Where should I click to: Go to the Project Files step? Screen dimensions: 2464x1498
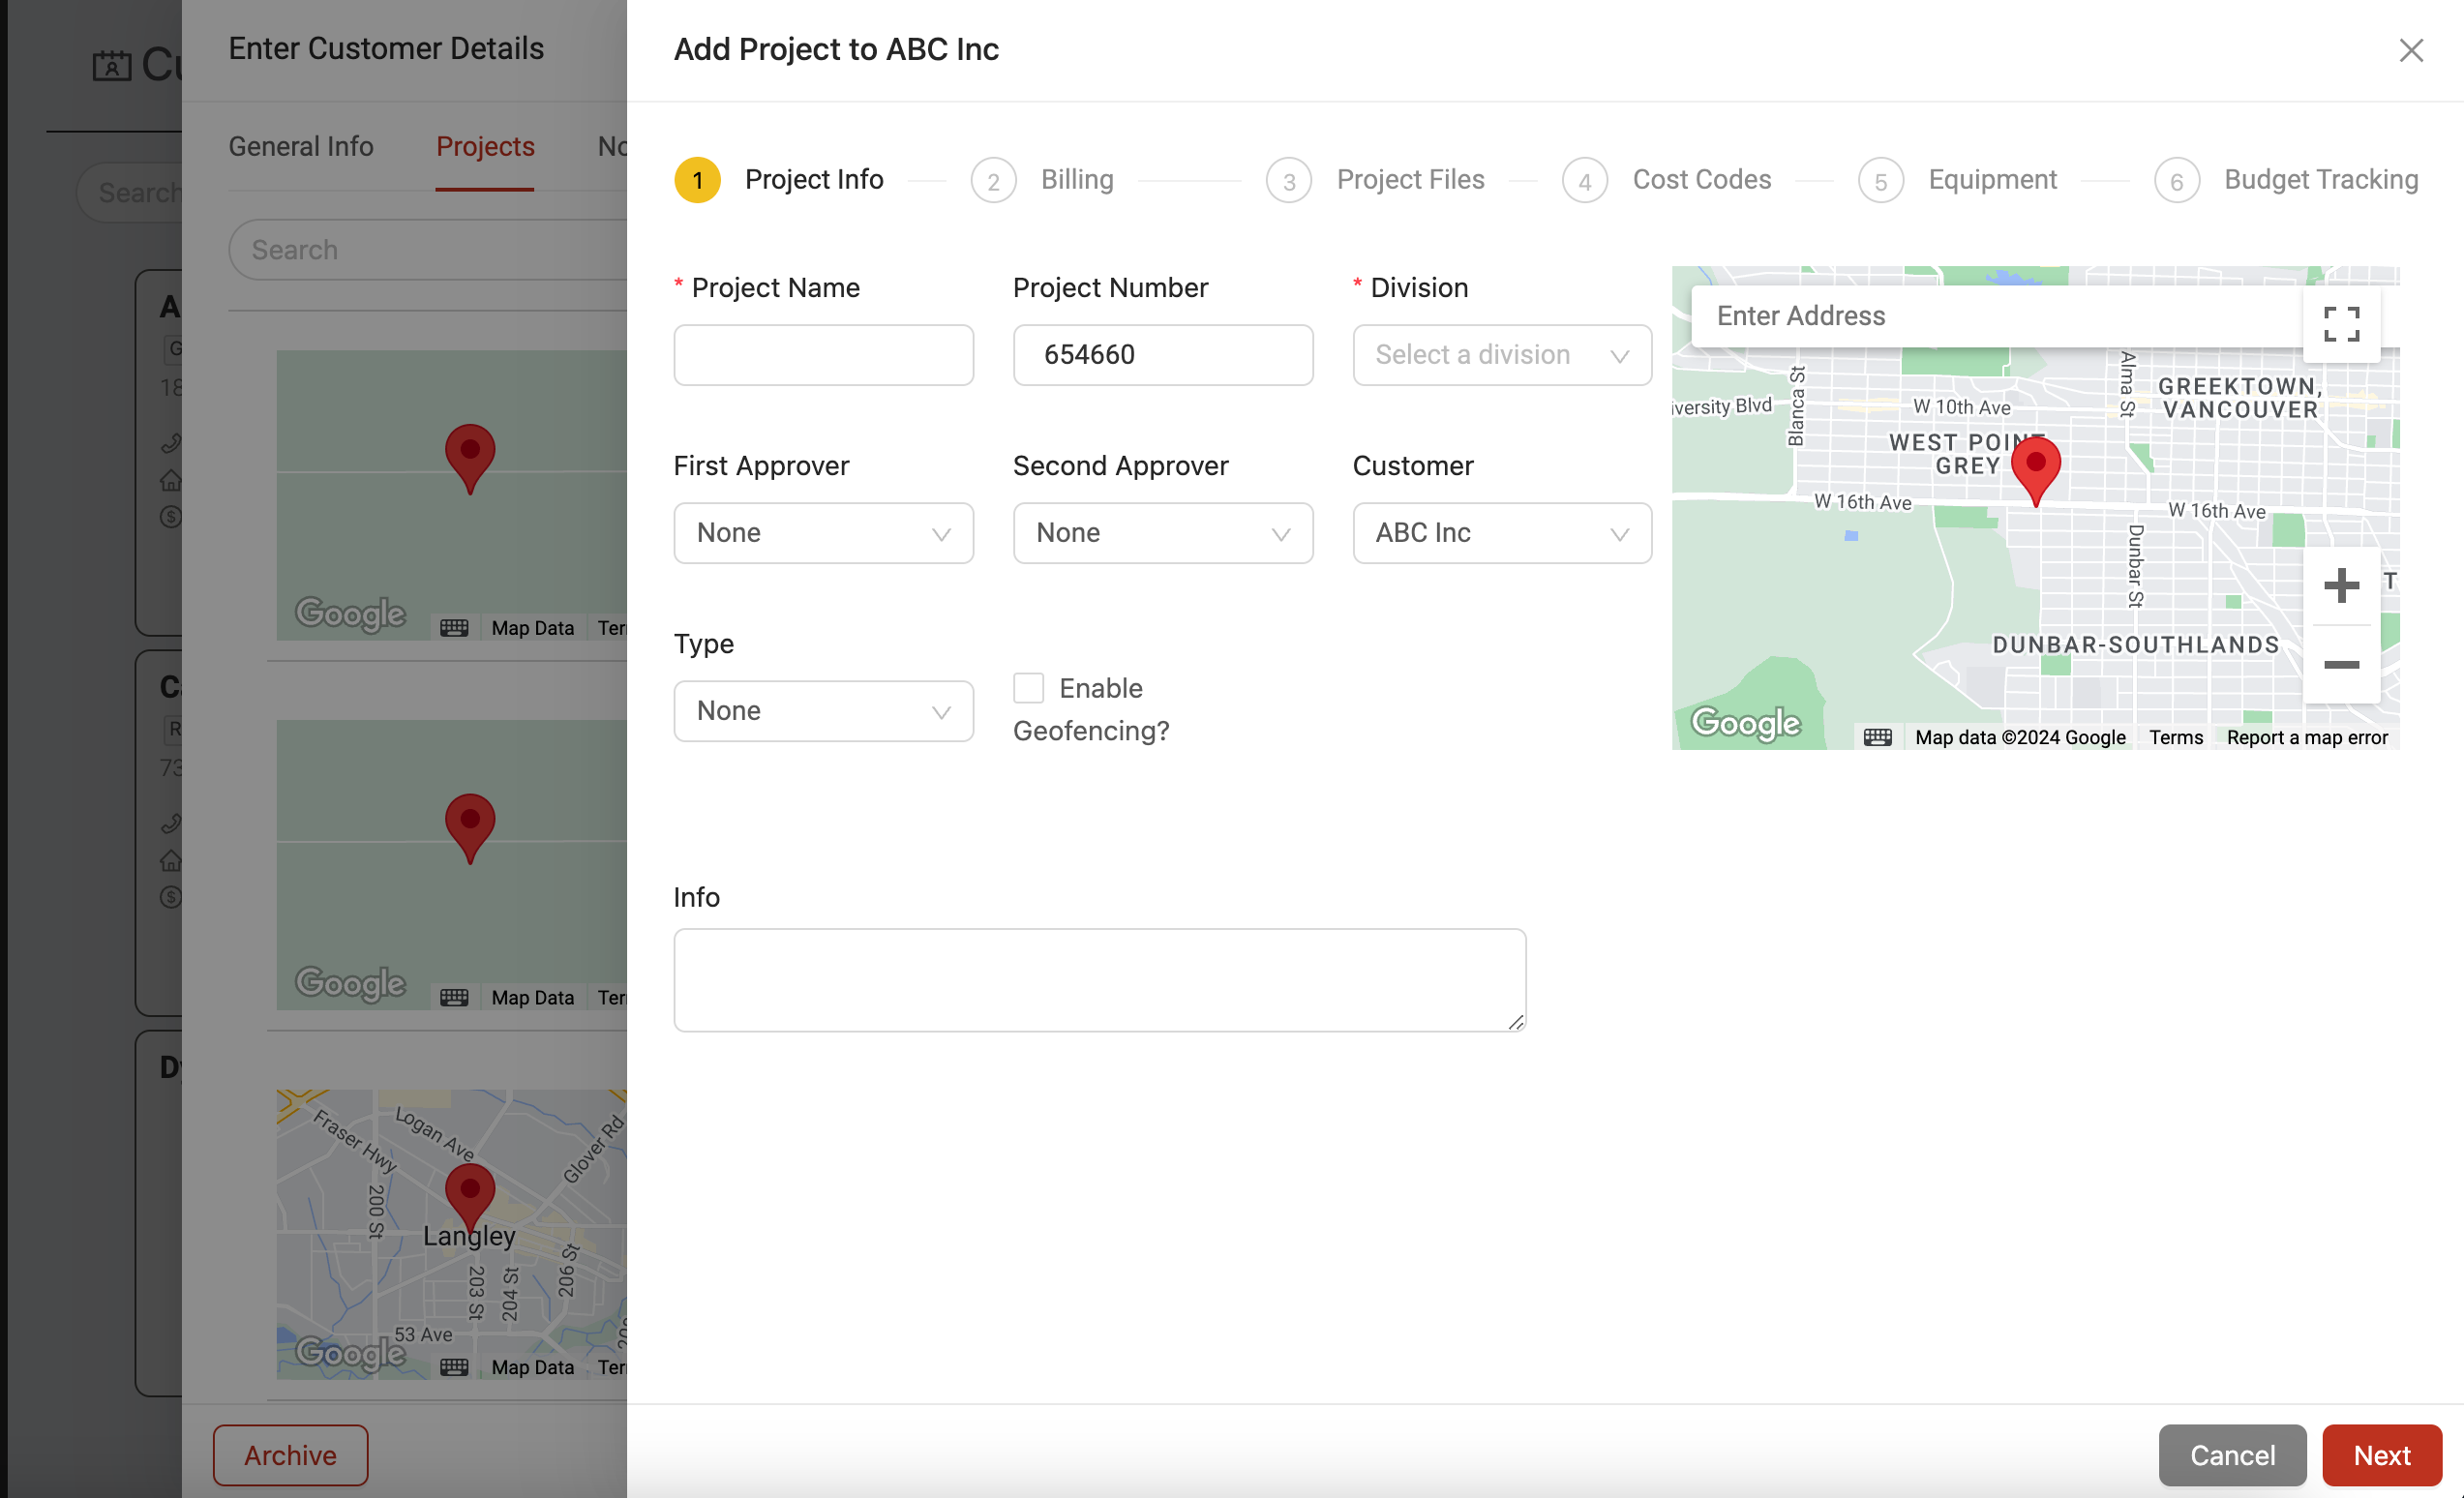click(x=1410, y=180)
